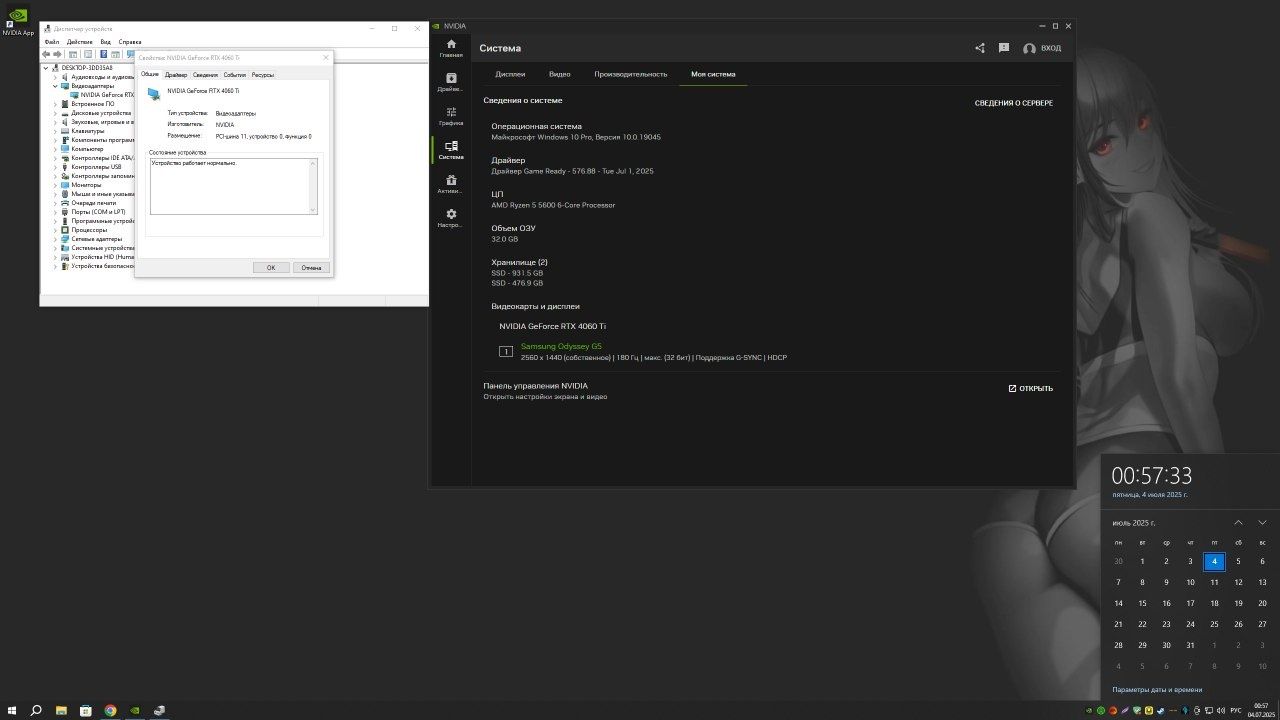The width and height of the screenshot is (1280, 720).
Task: Open Настройки gear in NVIDIA sidebar
Action: pyautogui.click(x=451, y=218)
